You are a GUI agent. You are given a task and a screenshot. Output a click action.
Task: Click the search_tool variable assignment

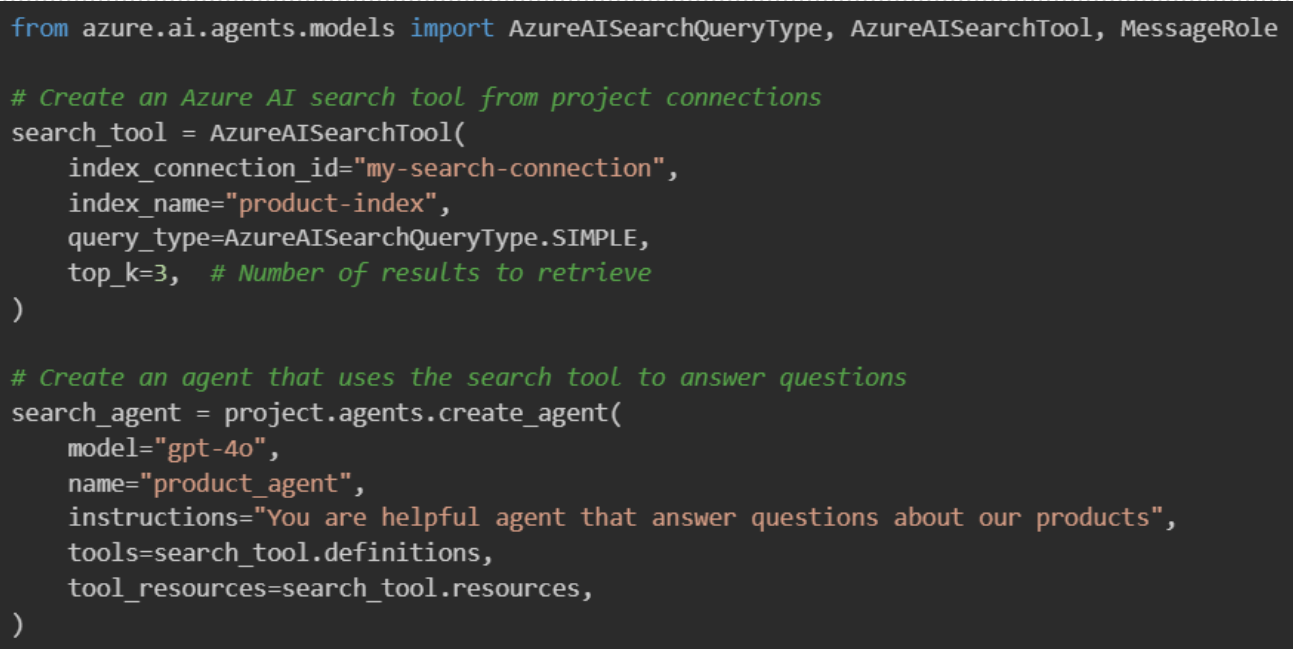(x=89, y=133)
